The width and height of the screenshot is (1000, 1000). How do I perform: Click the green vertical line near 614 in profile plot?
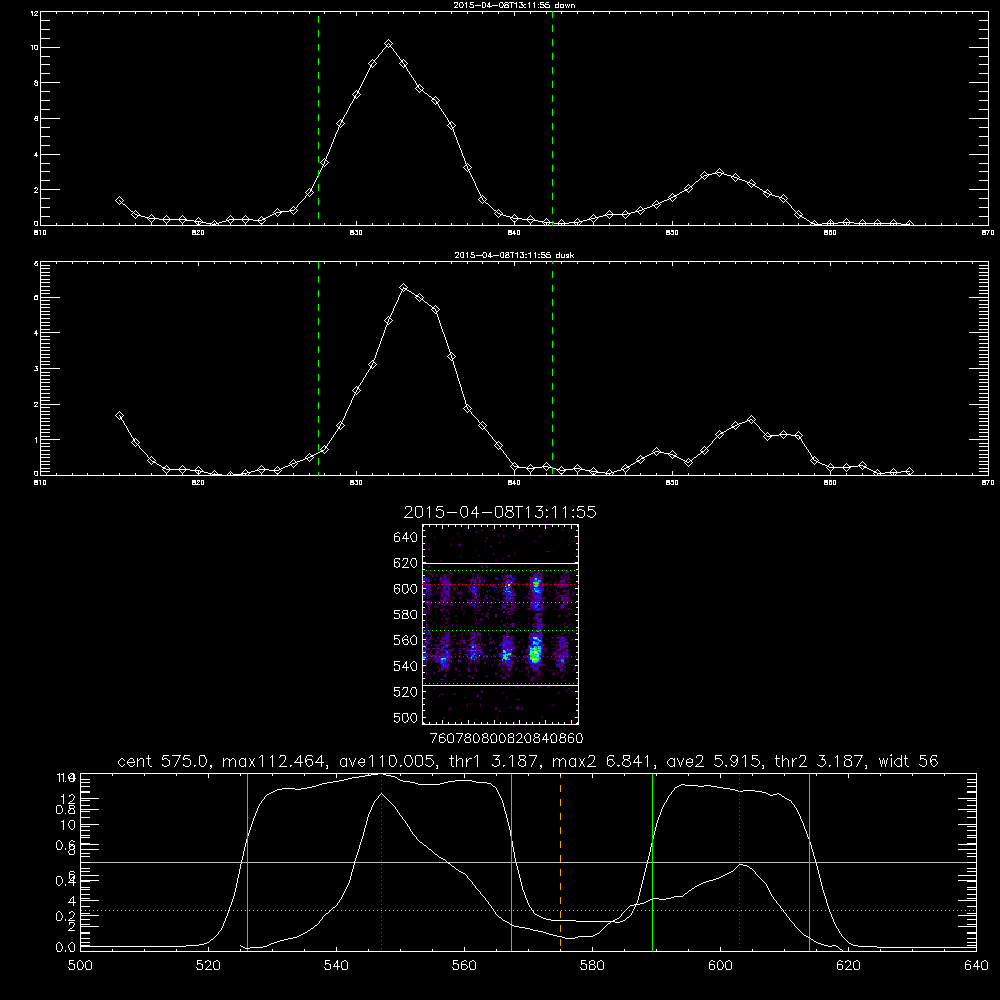(809, 861)
